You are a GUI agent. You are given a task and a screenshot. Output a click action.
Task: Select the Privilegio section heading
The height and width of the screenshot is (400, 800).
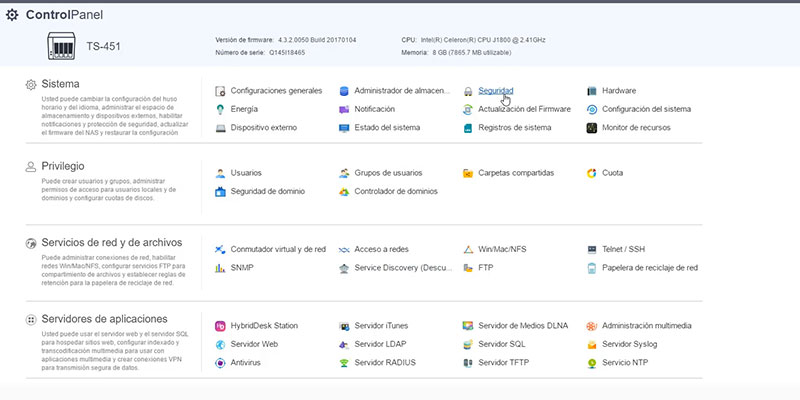pyautogui.click(x=63, y=166)
